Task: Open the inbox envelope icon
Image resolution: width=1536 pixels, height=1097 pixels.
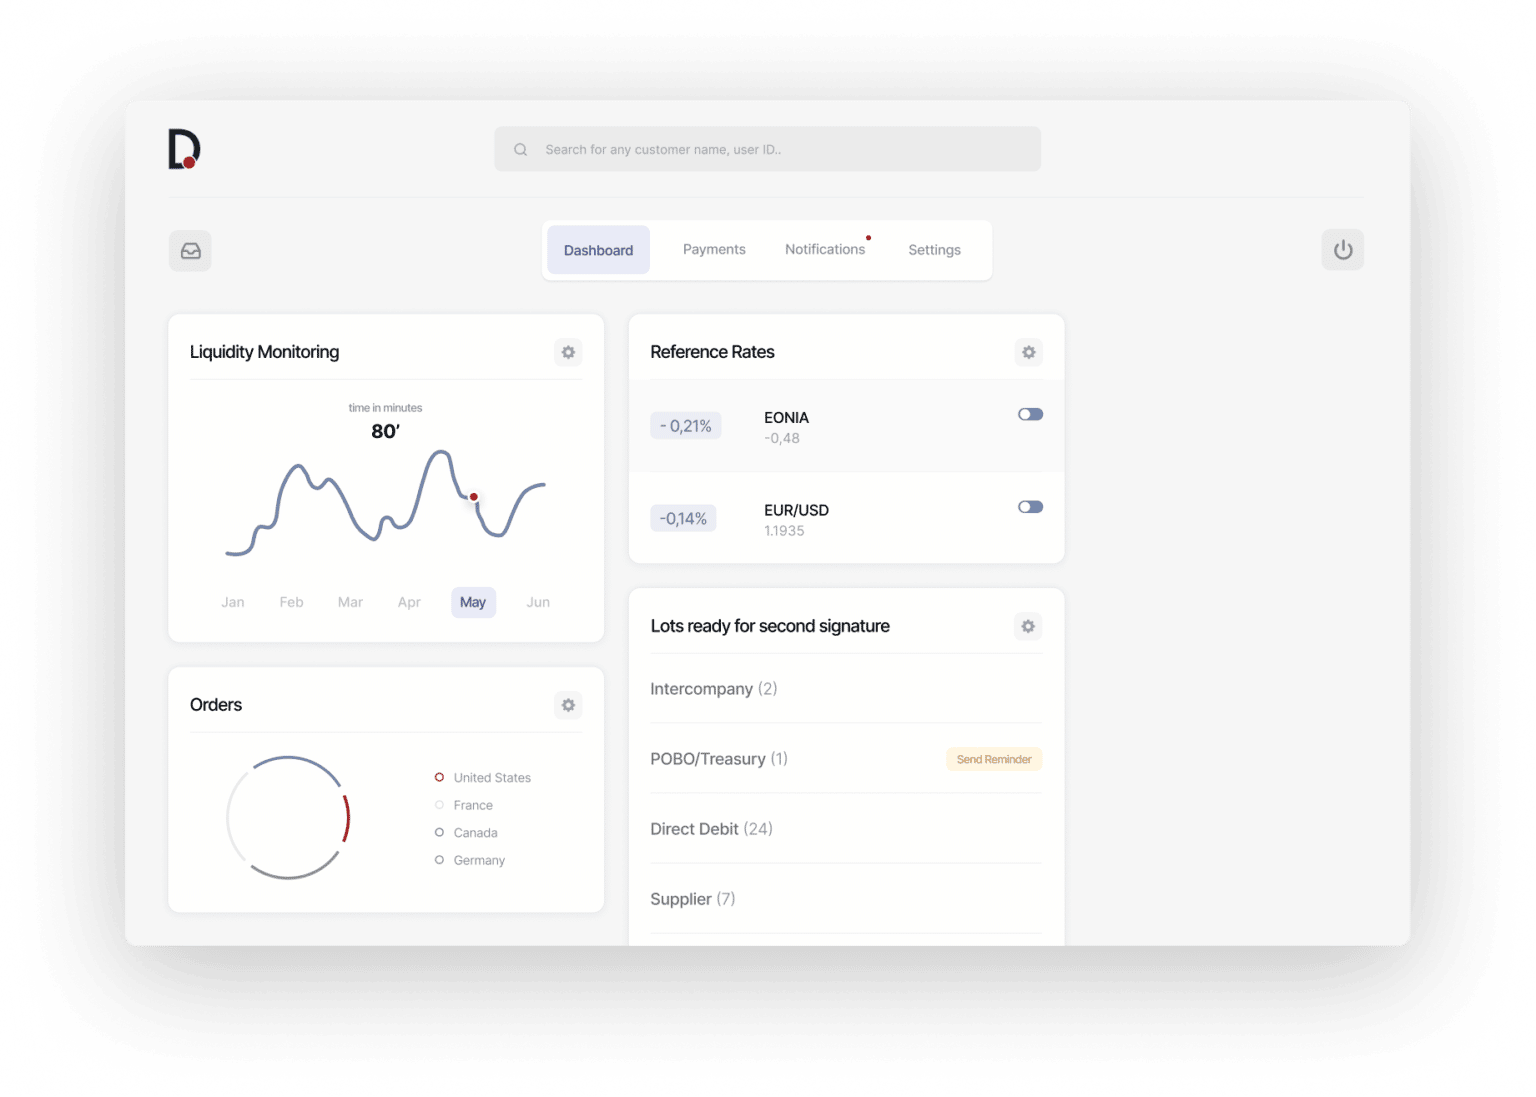Action: (190, 250)
